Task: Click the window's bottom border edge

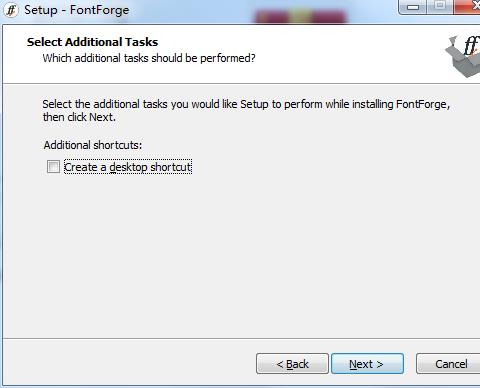Action: [240, 386]
